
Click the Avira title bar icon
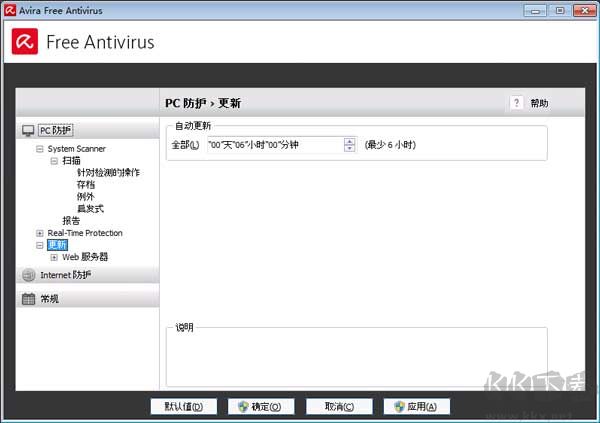click(x=10, y=10)
